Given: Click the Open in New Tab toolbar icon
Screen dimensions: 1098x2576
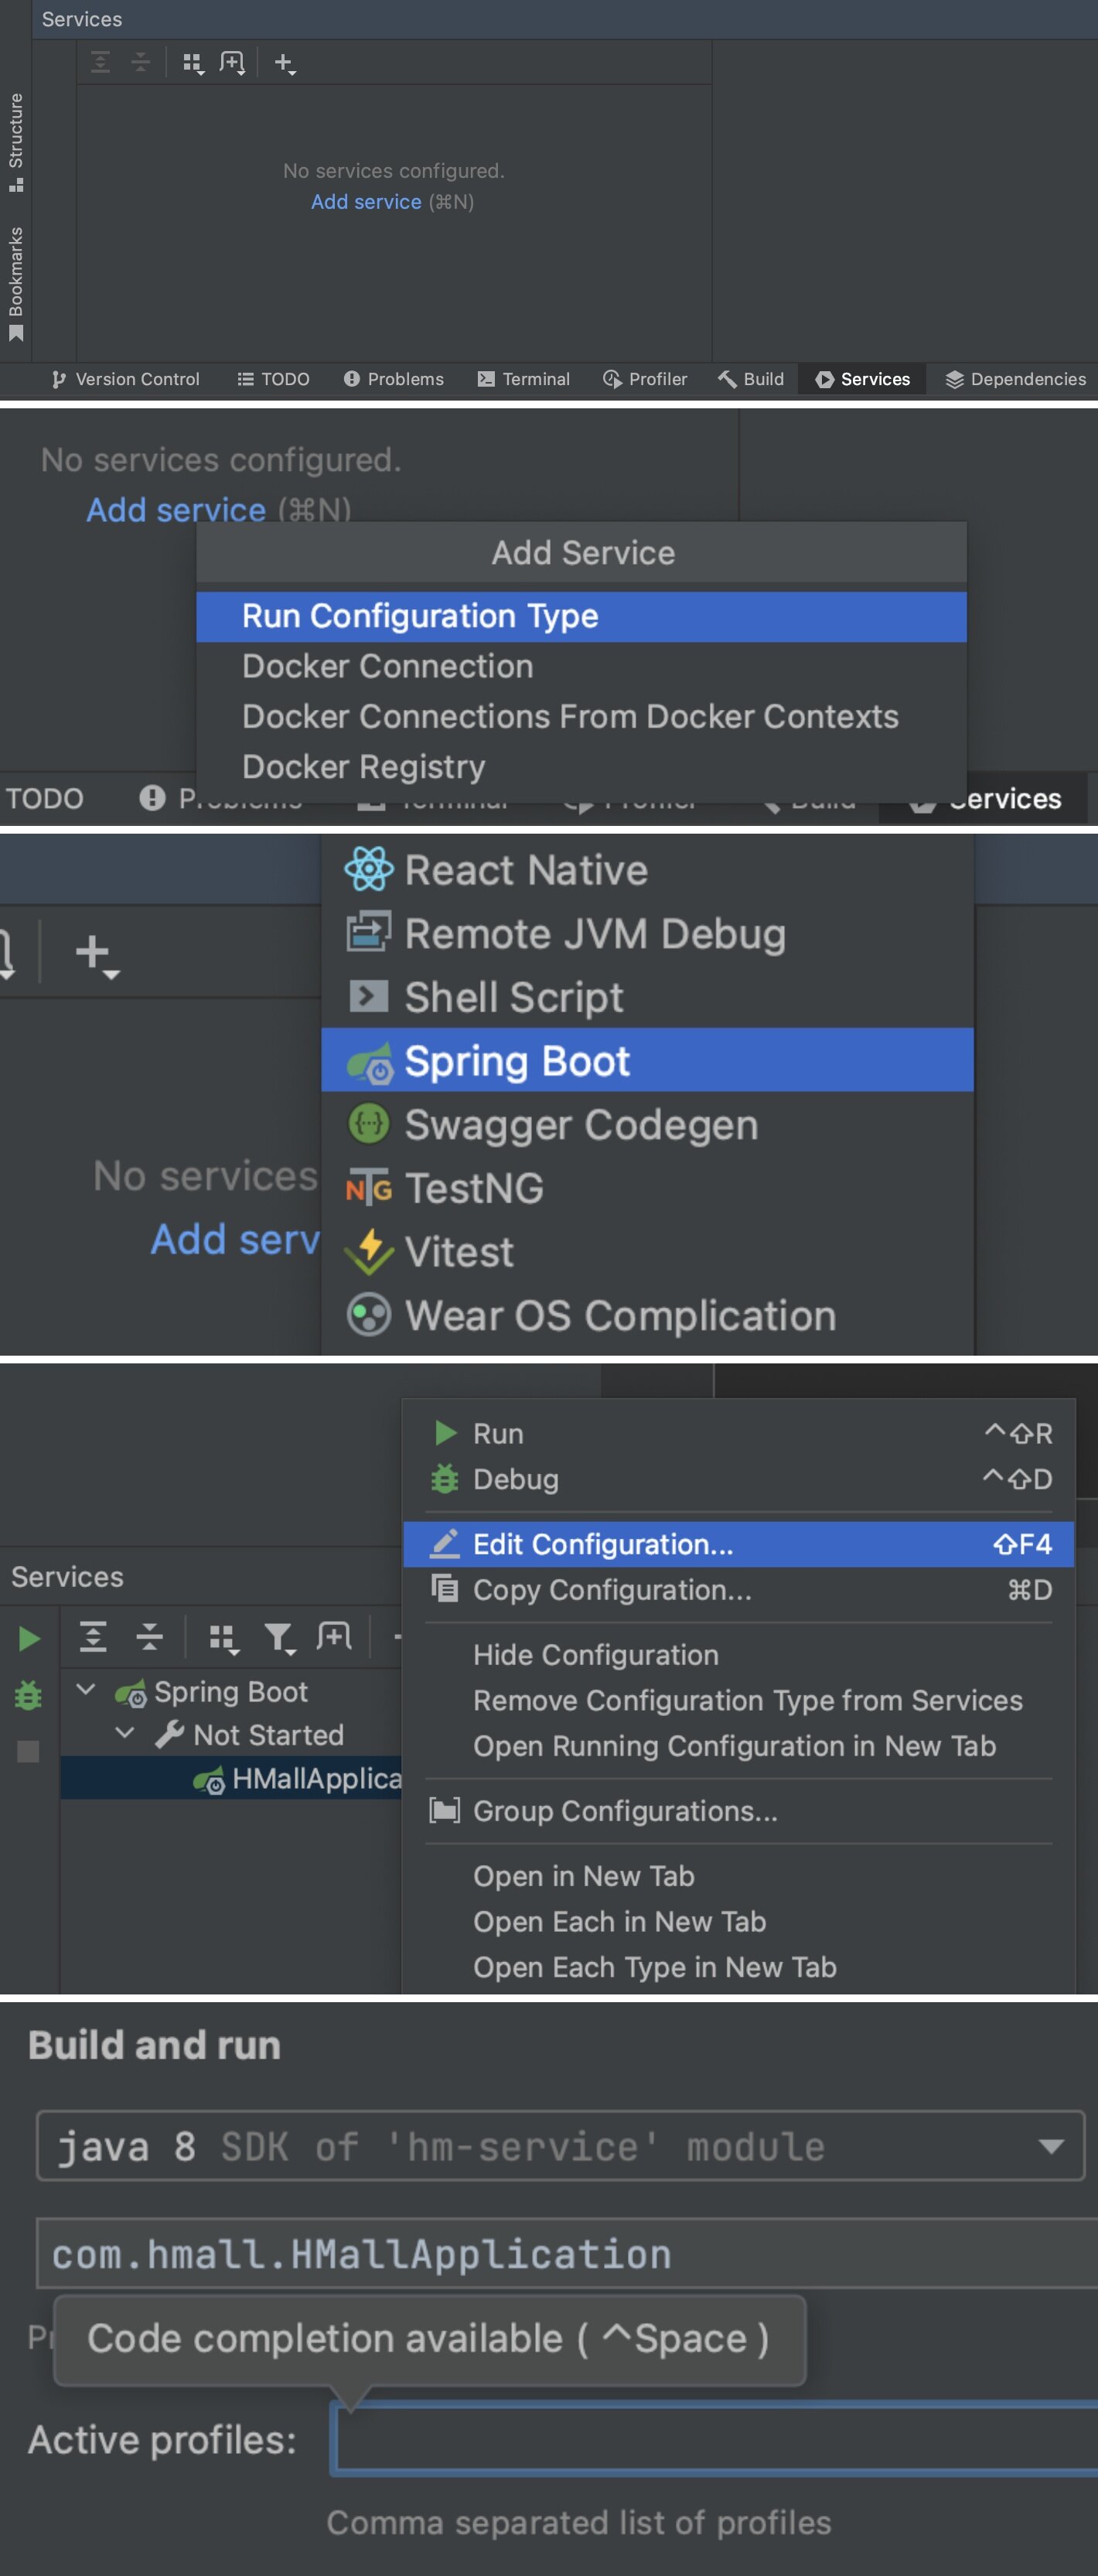Looking at the screenshot, I should [334, 1636].
